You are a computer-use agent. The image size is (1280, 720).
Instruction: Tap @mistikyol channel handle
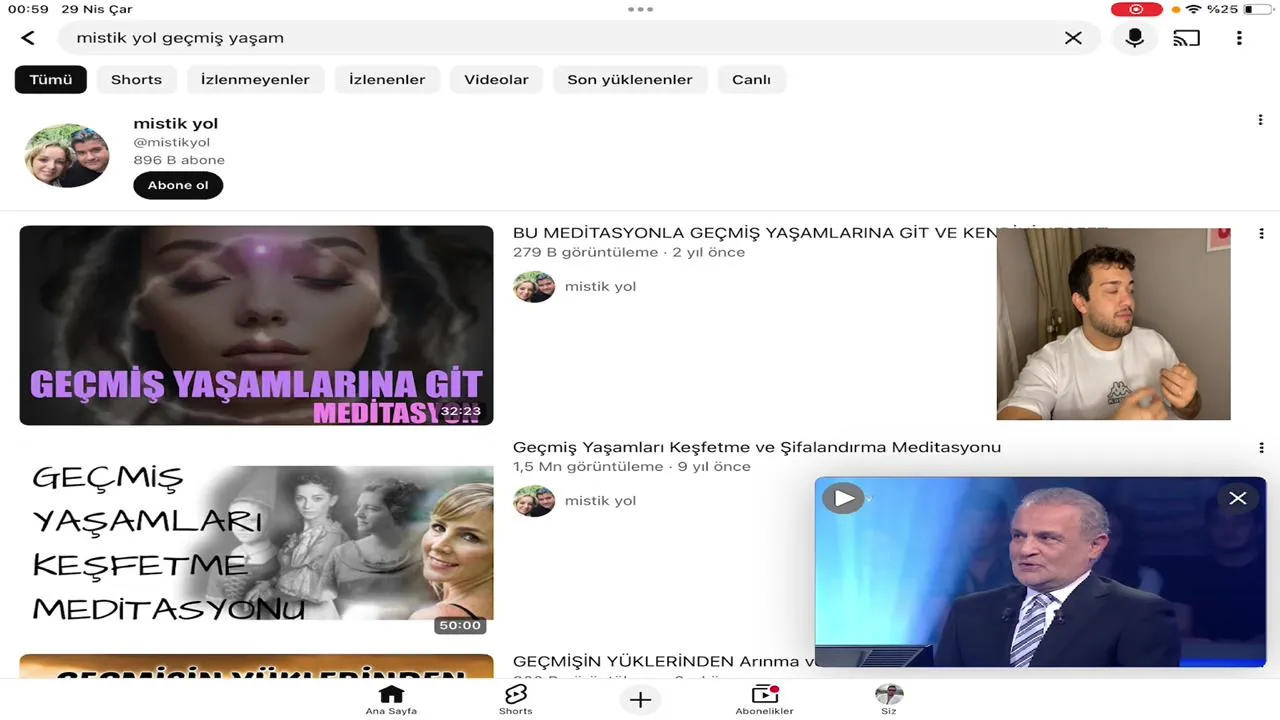[172, 143]
